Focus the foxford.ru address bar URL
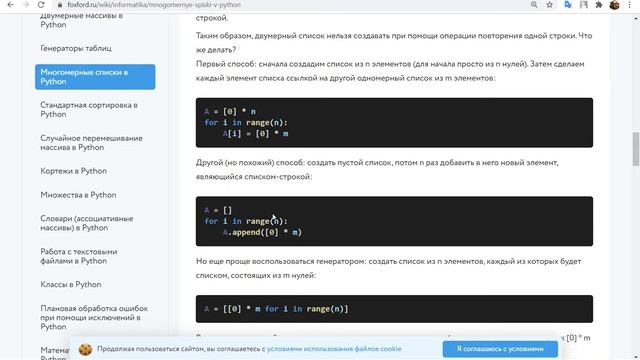This screenshot has width=640, height=360. point(154,5)
